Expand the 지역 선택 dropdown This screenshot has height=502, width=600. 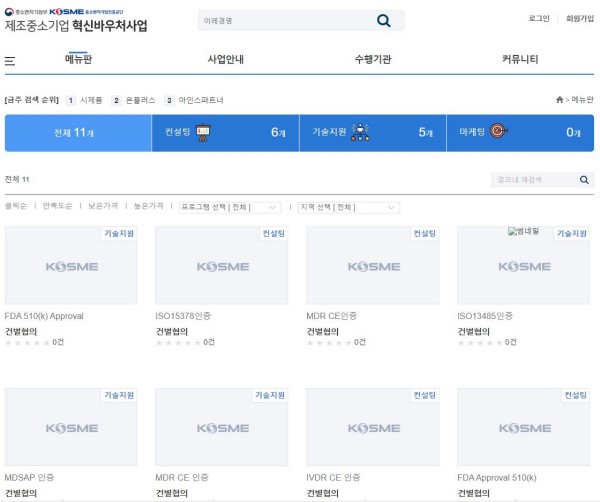(x=348, y=207)
